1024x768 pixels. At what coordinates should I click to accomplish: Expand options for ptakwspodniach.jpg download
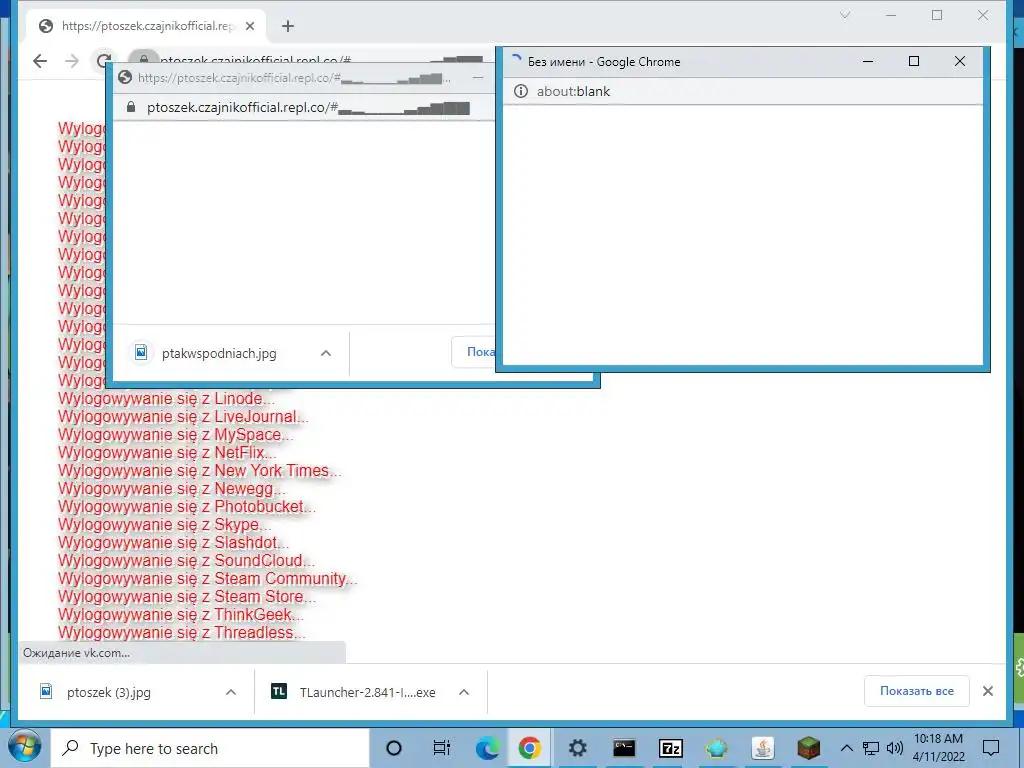(326, 353)
